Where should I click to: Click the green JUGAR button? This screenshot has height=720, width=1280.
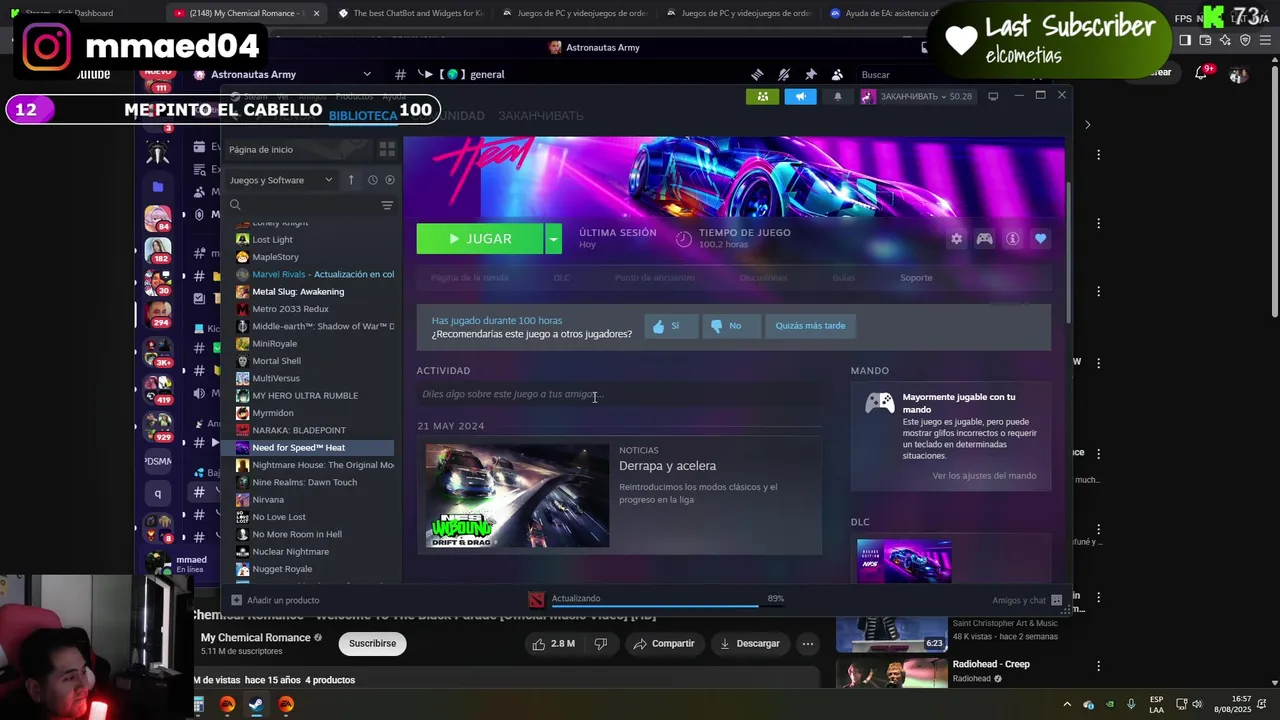(x=480, y=239)
